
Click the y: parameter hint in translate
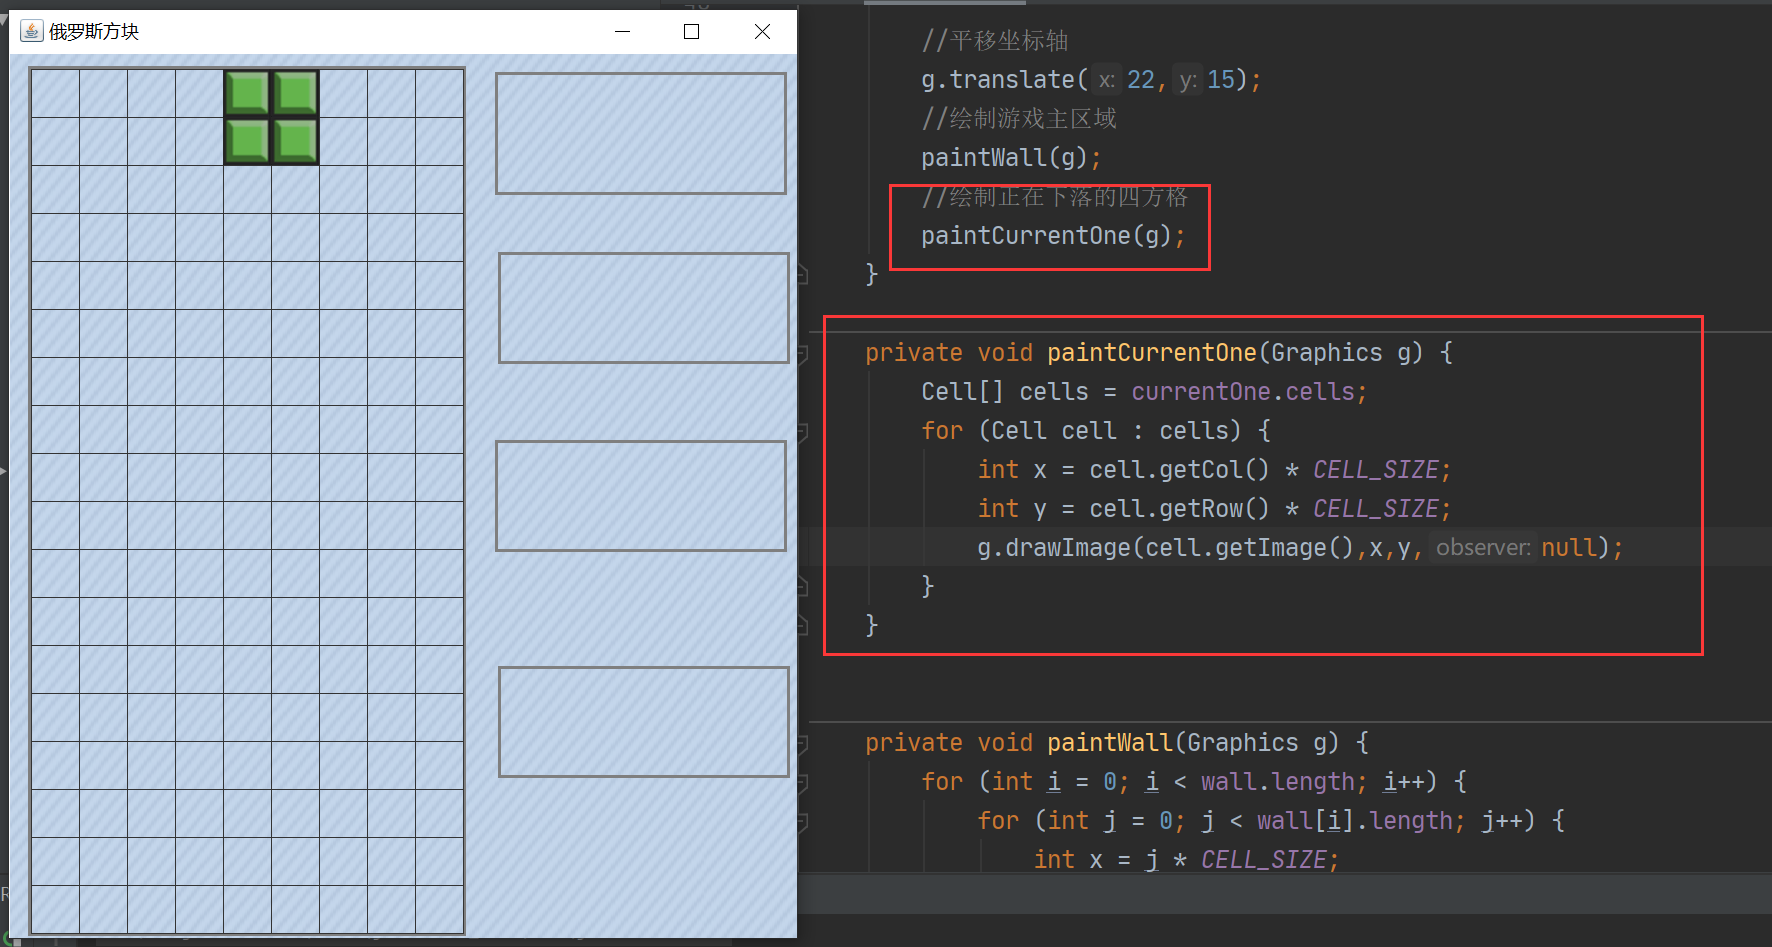click(1187, 80)
